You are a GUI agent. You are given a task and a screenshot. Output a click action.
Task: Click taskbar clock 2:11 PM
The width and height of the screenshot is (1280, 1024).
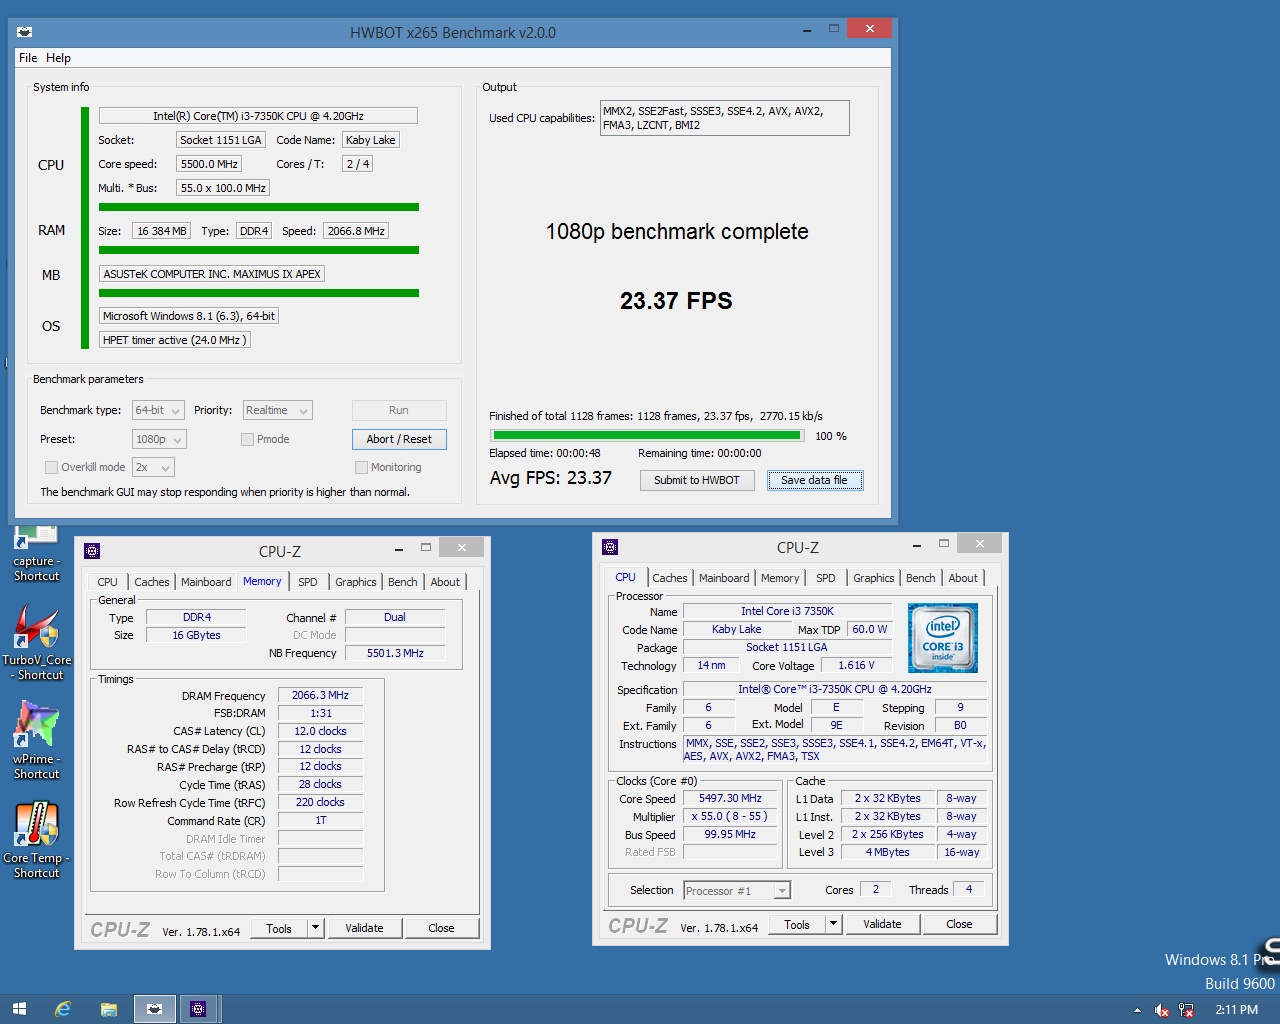click(x=1236, y=1010)
